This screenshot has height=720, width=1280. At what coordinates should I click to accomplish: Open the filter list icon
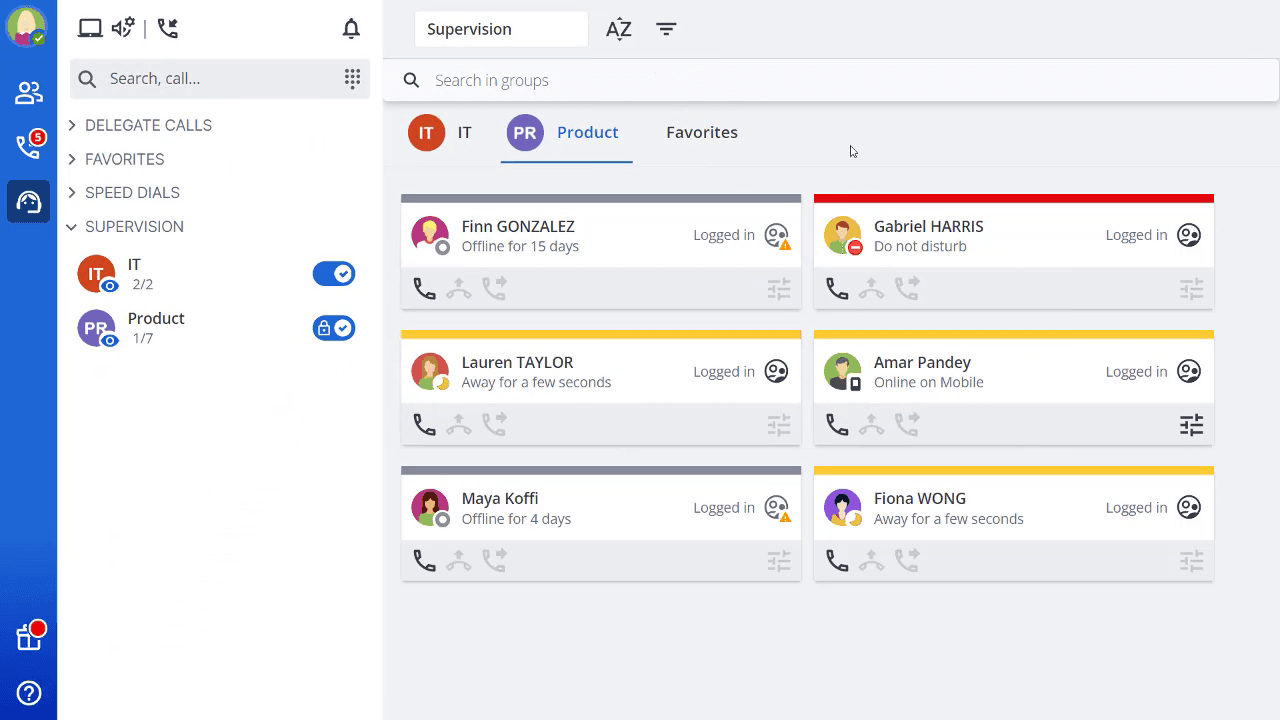tap(667, 29)
